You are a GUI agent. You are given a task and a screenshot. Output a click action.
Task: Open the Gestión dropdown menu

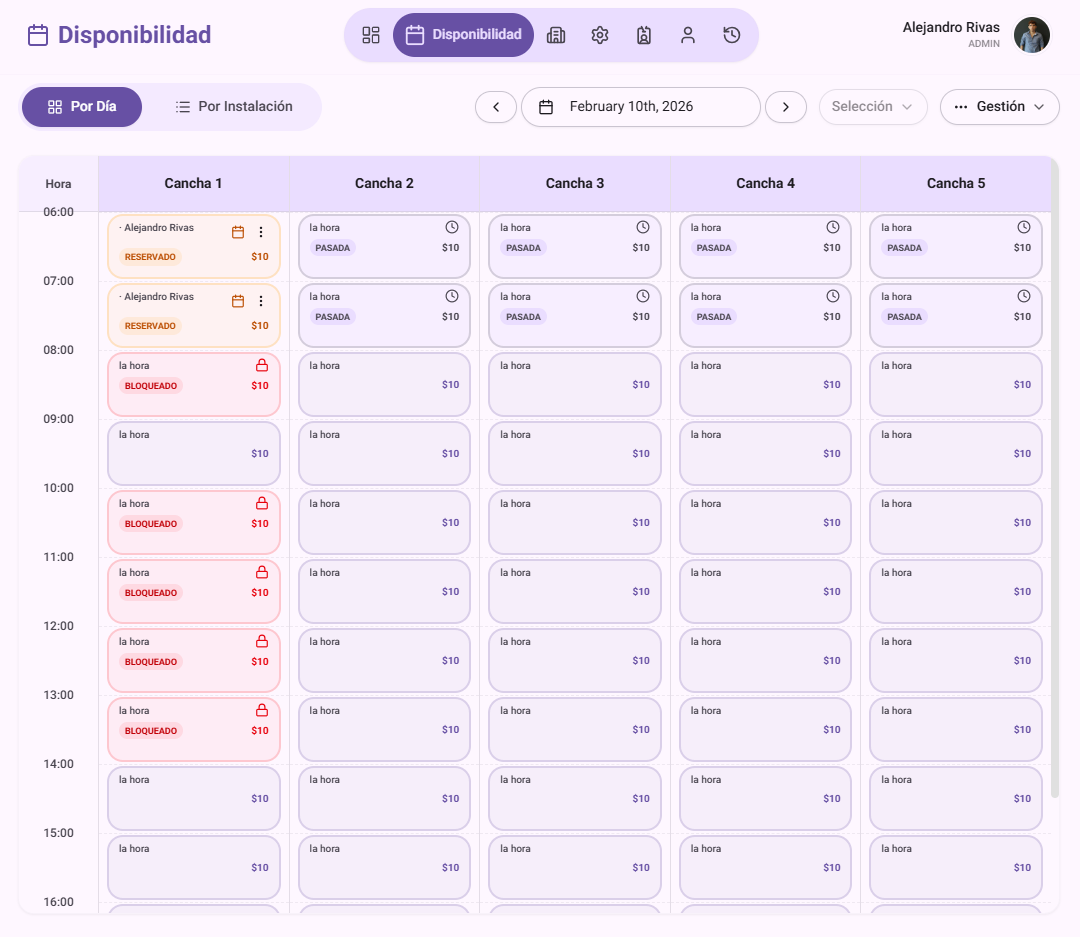click(x=999, y=107)
